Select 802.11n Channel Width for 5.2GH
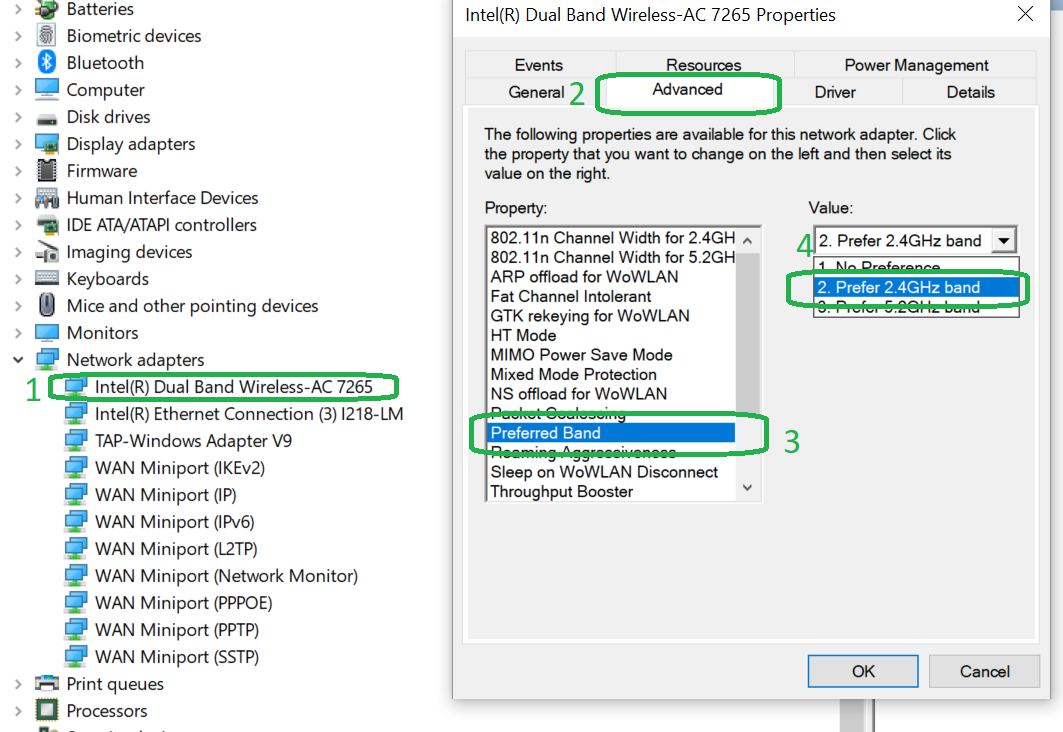Screen dimensions: 1063x732 coord(611,257)
